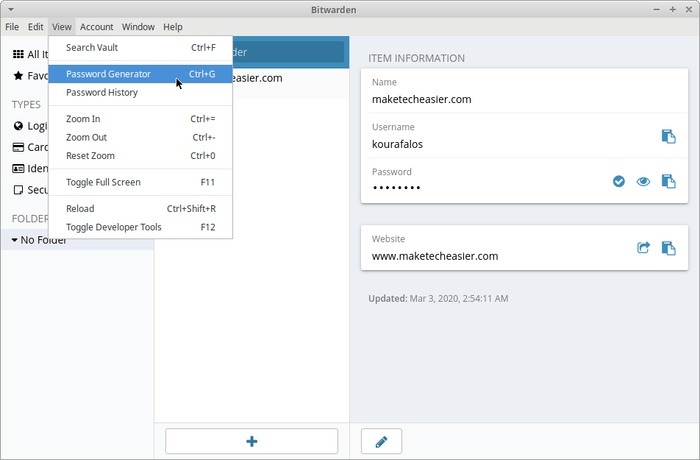The image size is (700, 460).
Task: Click the kourafalos username value
Action: (x=397, y=144)
